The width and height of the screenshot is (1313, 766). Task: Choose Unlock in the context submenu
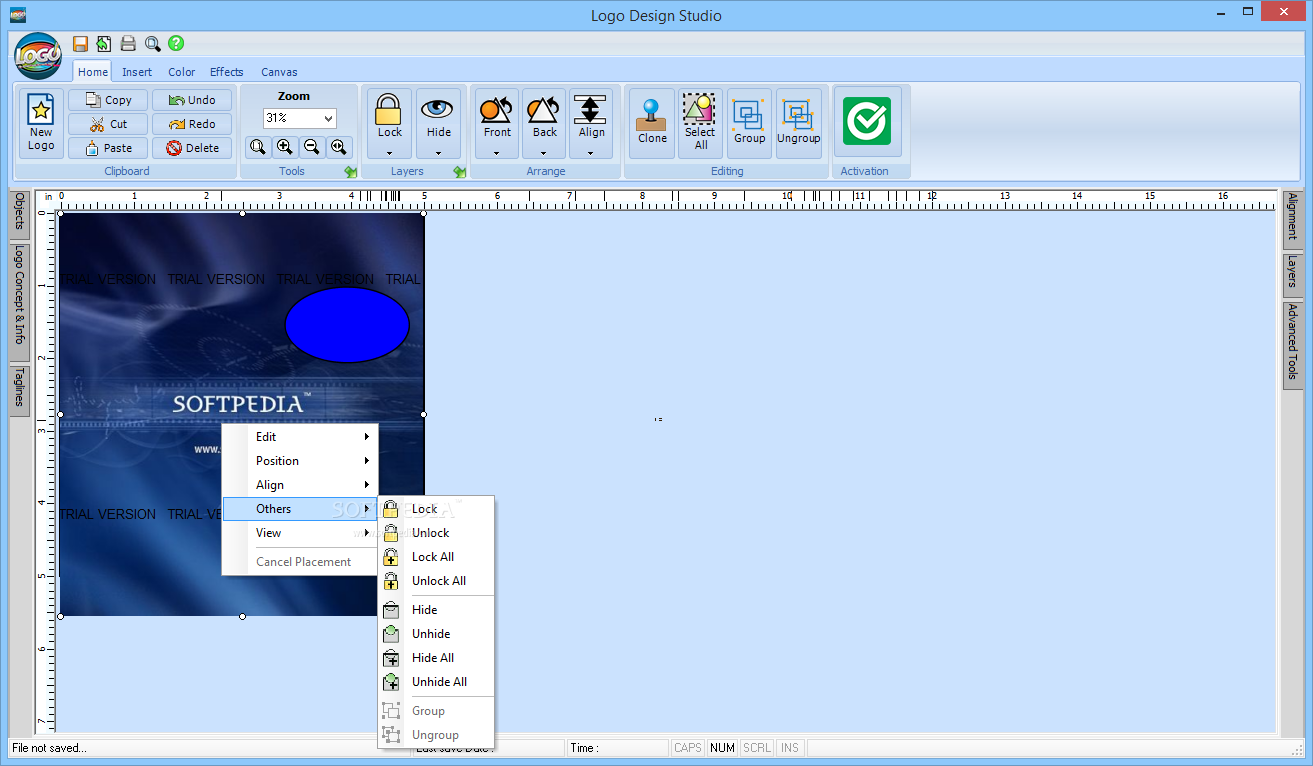click(x=435, y=533)
